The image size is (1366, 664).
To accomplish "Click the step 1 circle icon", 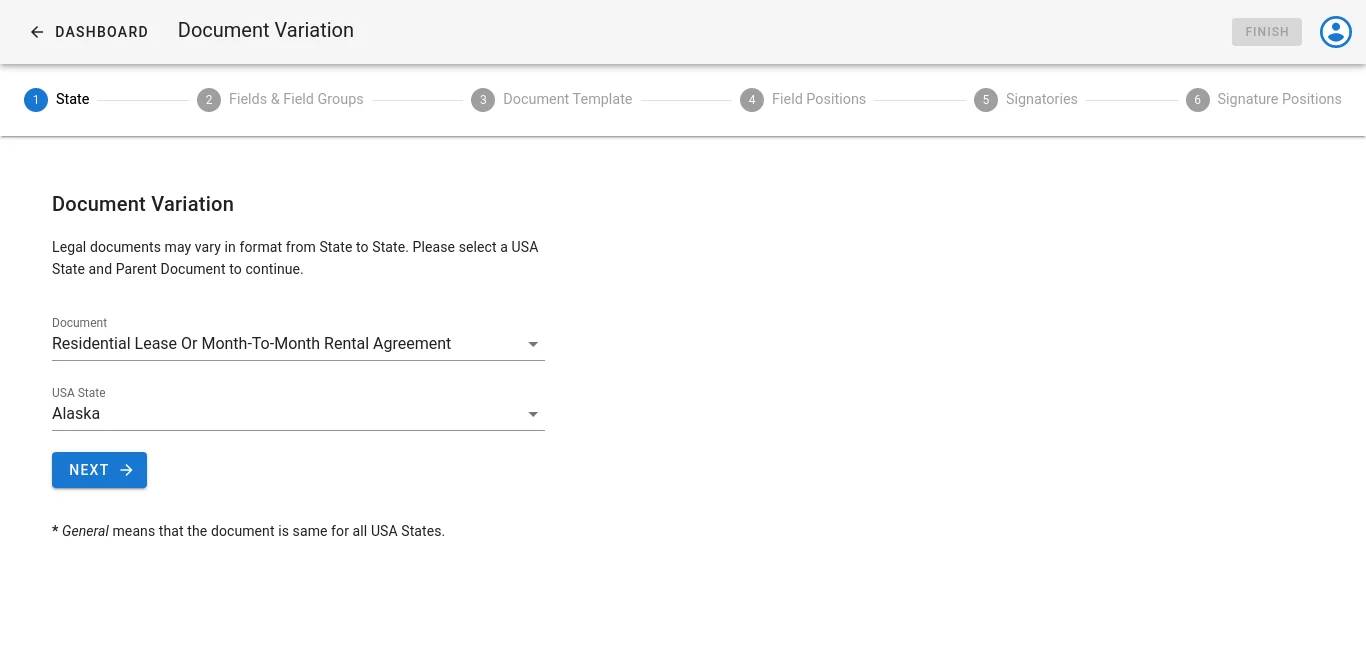I will pyautogui.click(x=36, y=100).
